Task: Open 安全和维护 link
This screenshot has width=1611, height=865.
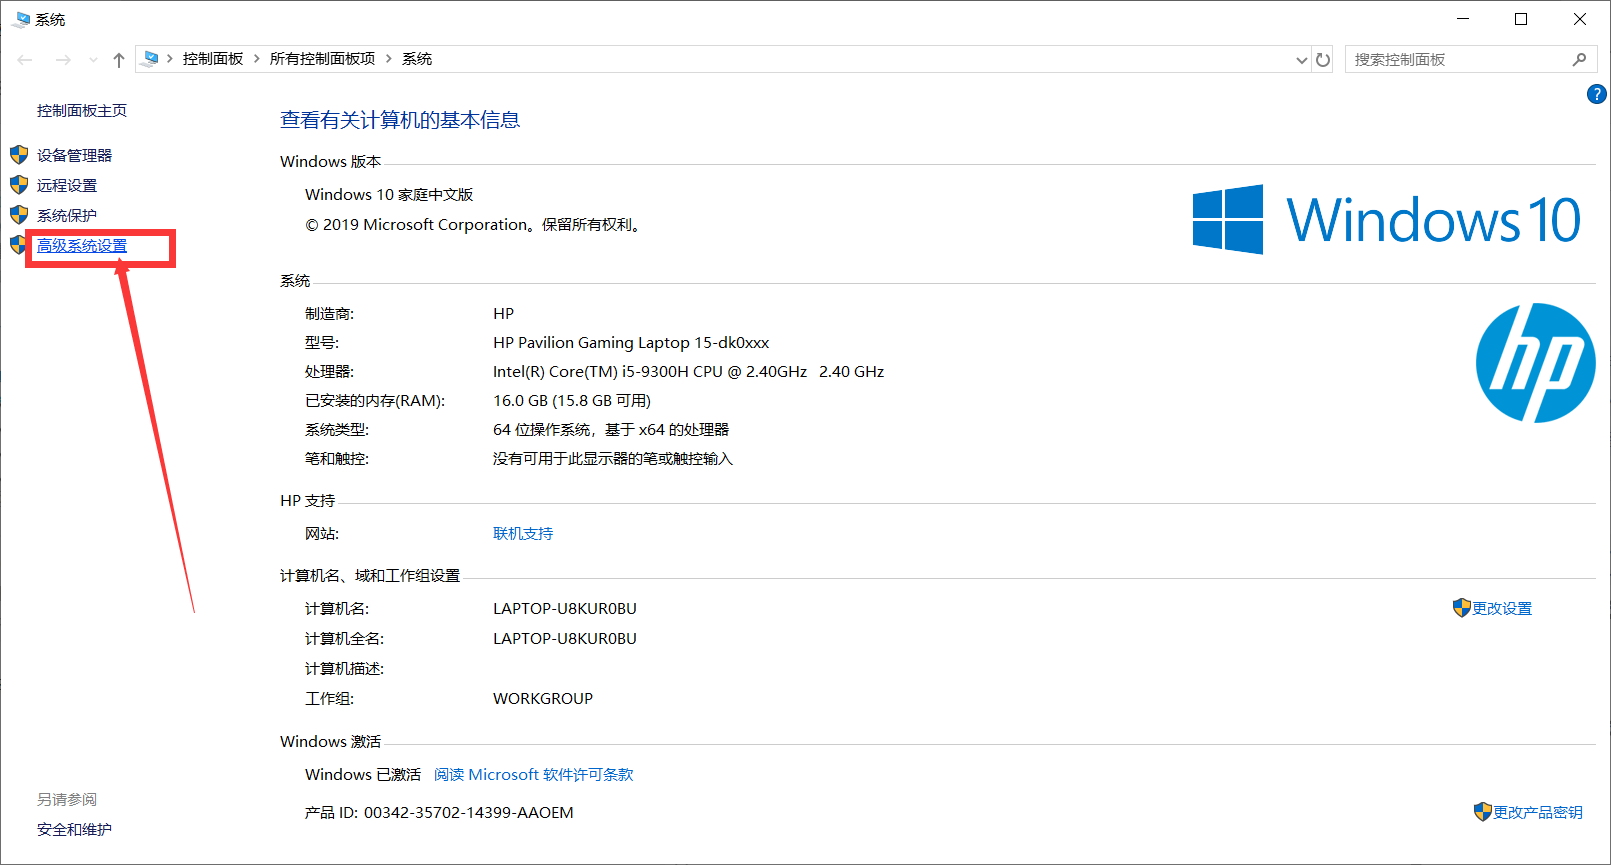Action: click(75, 829)
